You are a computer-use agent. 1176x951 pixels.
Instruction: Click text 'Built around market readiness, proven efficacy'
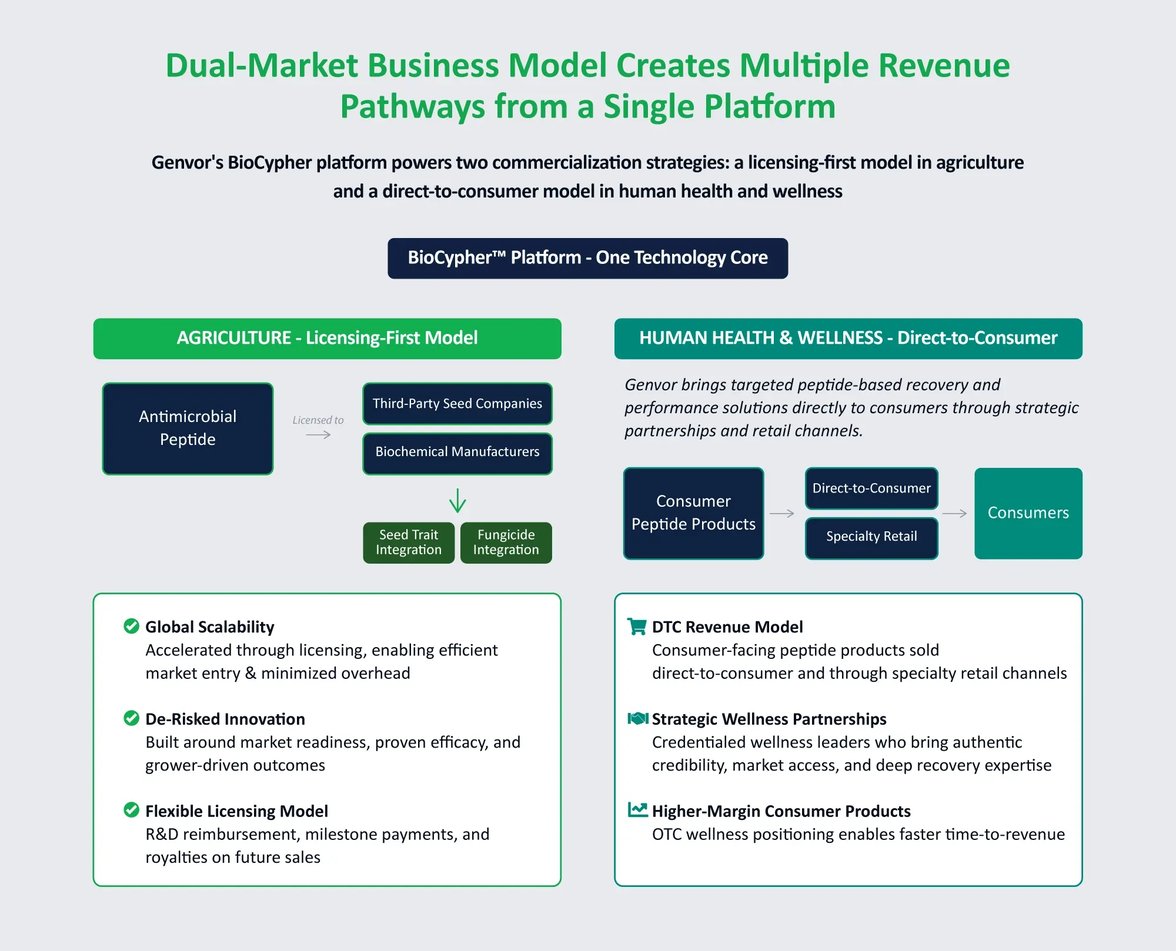(333, 742)
